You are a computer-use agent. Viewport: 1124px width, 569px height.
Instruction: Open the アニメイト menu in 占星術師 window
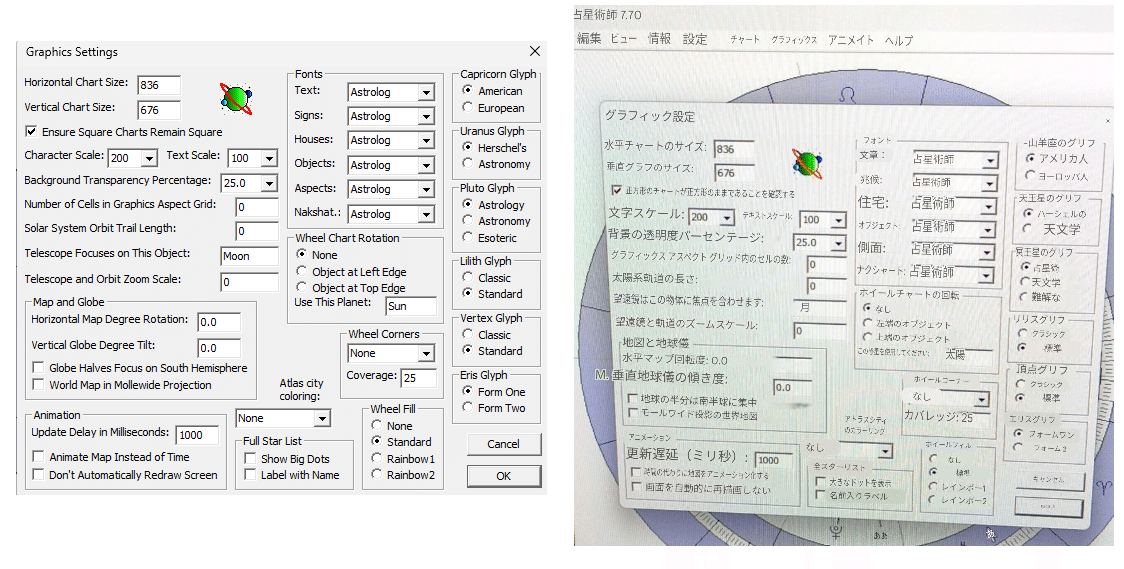click(851, 40)
